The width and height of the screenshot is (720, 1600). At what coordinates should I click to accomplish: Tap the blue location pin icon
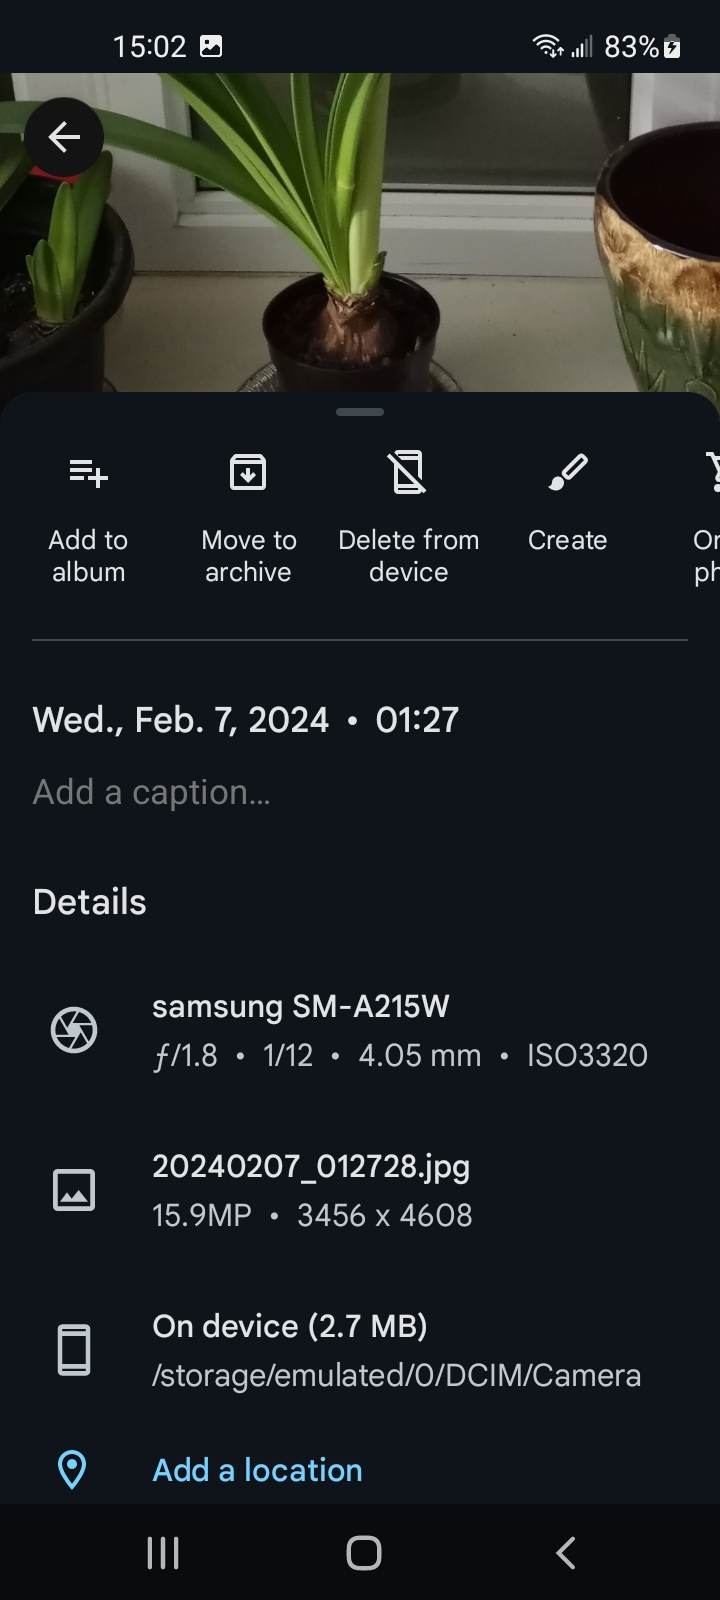[x=72, y=1470]
